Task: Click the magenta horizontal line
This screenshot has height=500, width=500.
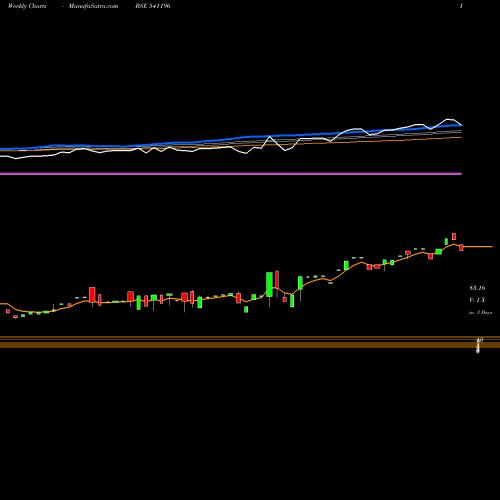Action: pos(231,174)
